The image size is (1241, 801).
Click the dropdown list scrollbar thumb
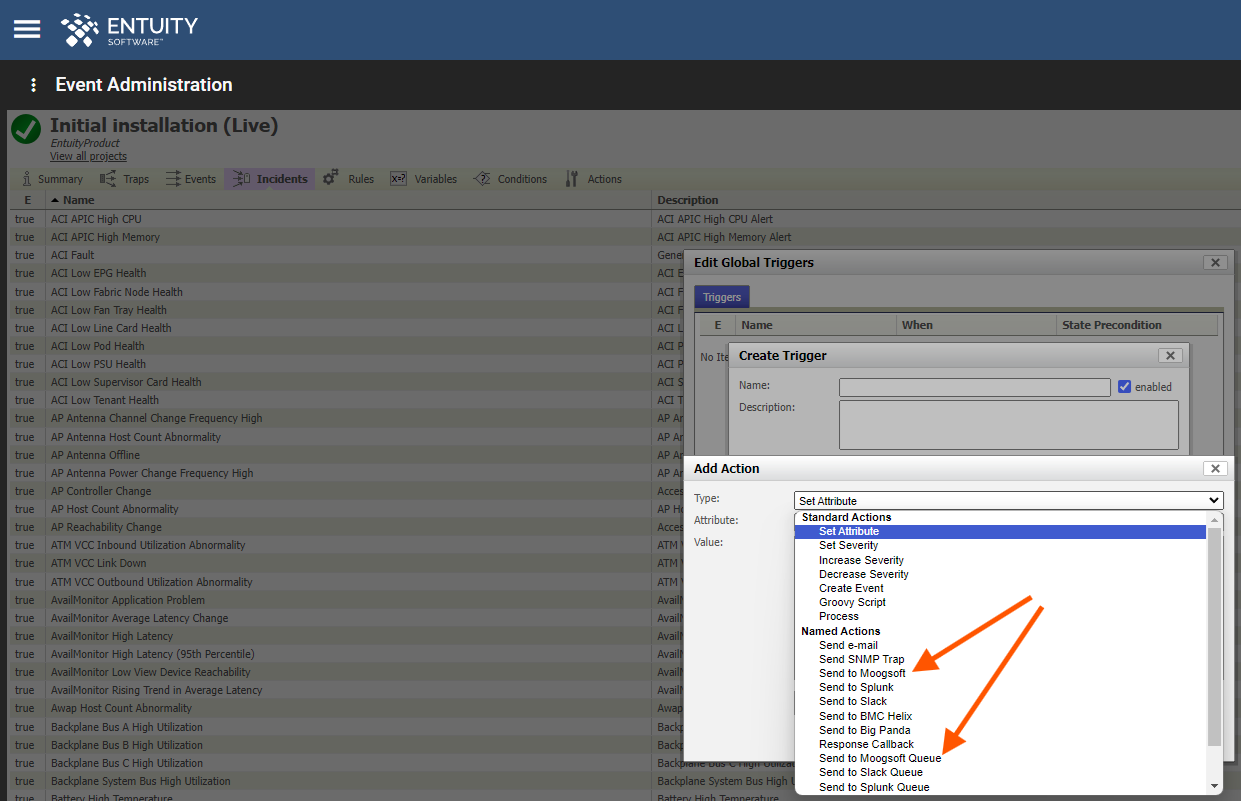[1215, 638]
